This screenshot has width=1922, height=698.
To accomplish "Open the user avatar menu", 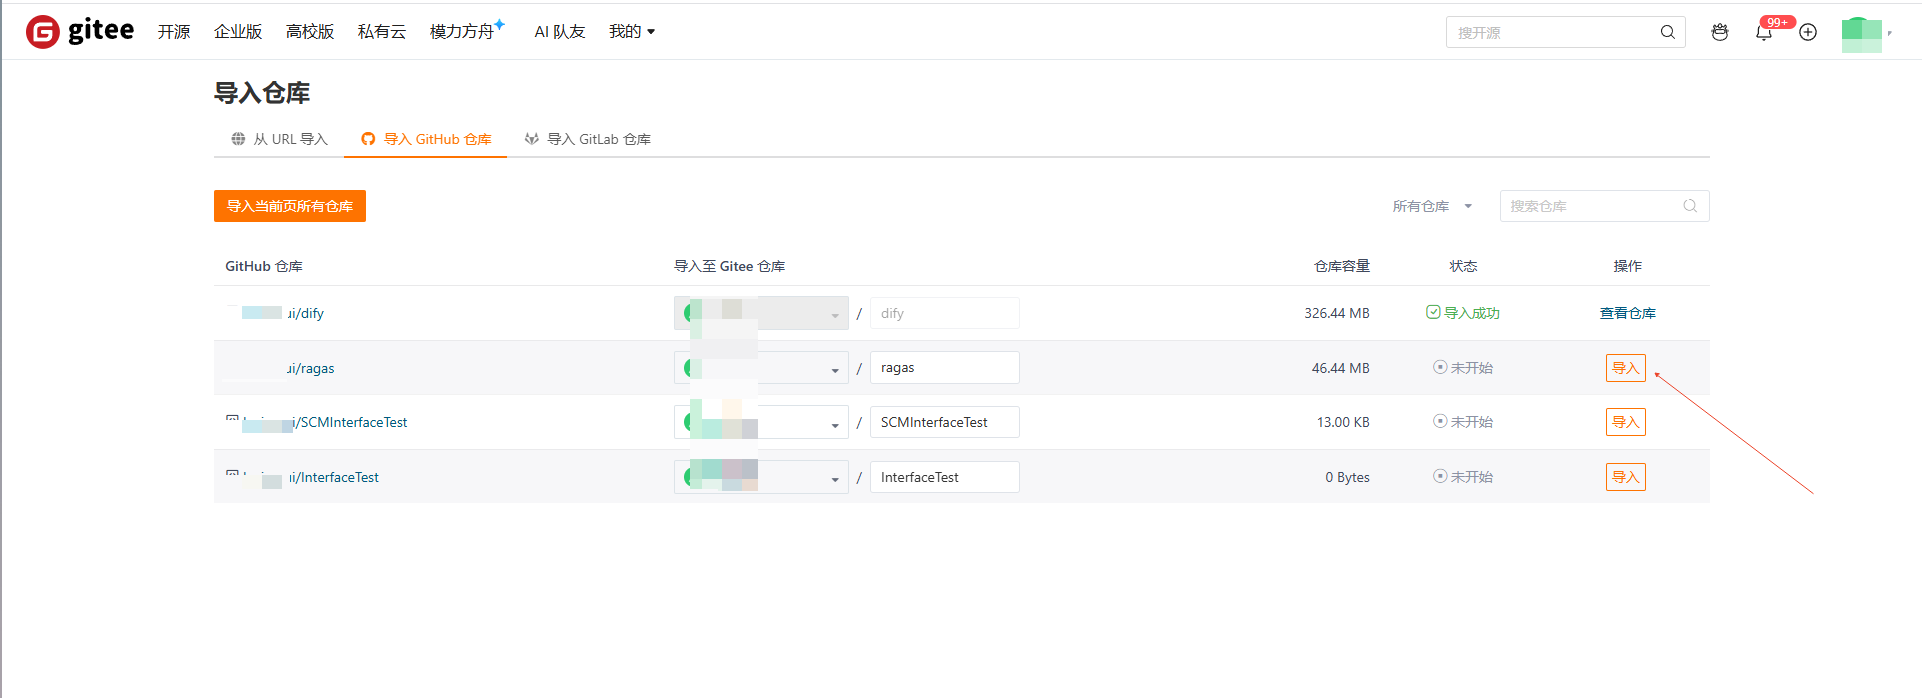I will pyautogui.click(x=1861, y=33).
